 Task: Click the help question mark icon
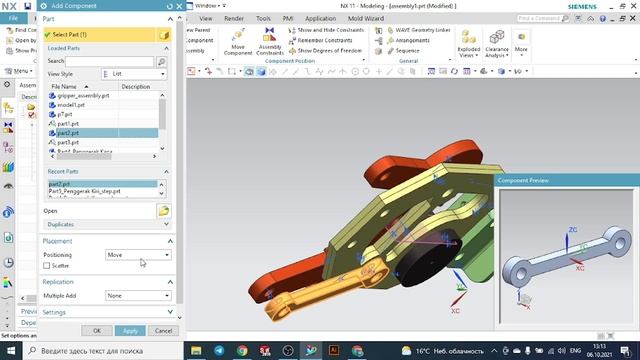tap(602, 19)
